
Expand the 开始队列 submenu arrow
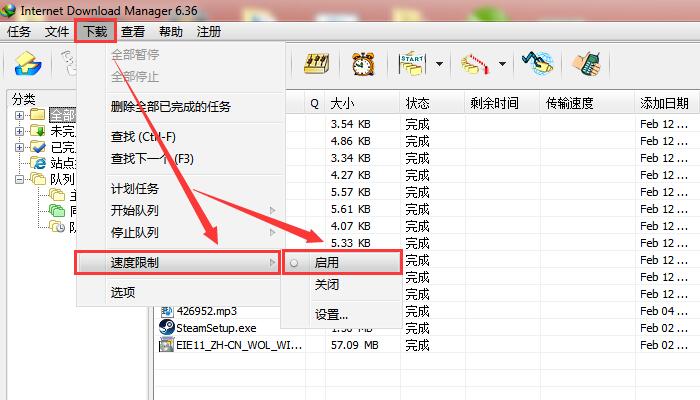point(272,210)
